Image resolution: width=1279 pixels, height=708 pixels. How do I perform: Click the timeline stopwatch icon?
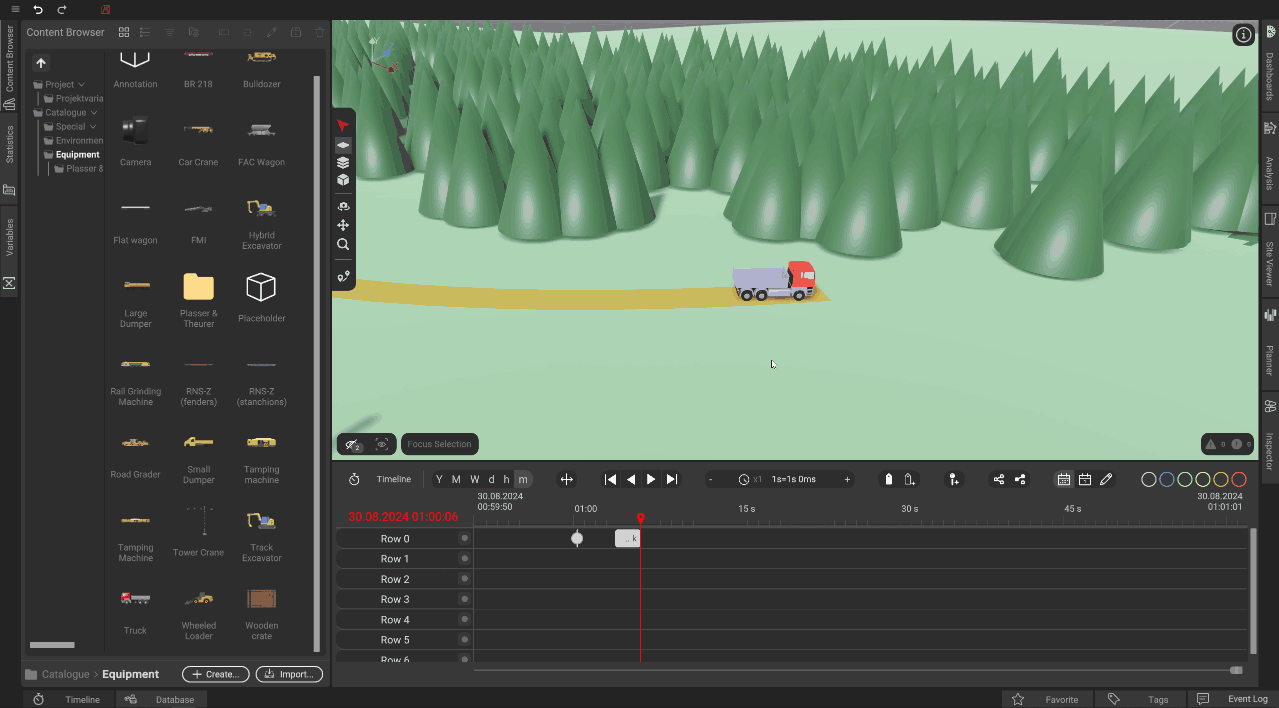354,480
